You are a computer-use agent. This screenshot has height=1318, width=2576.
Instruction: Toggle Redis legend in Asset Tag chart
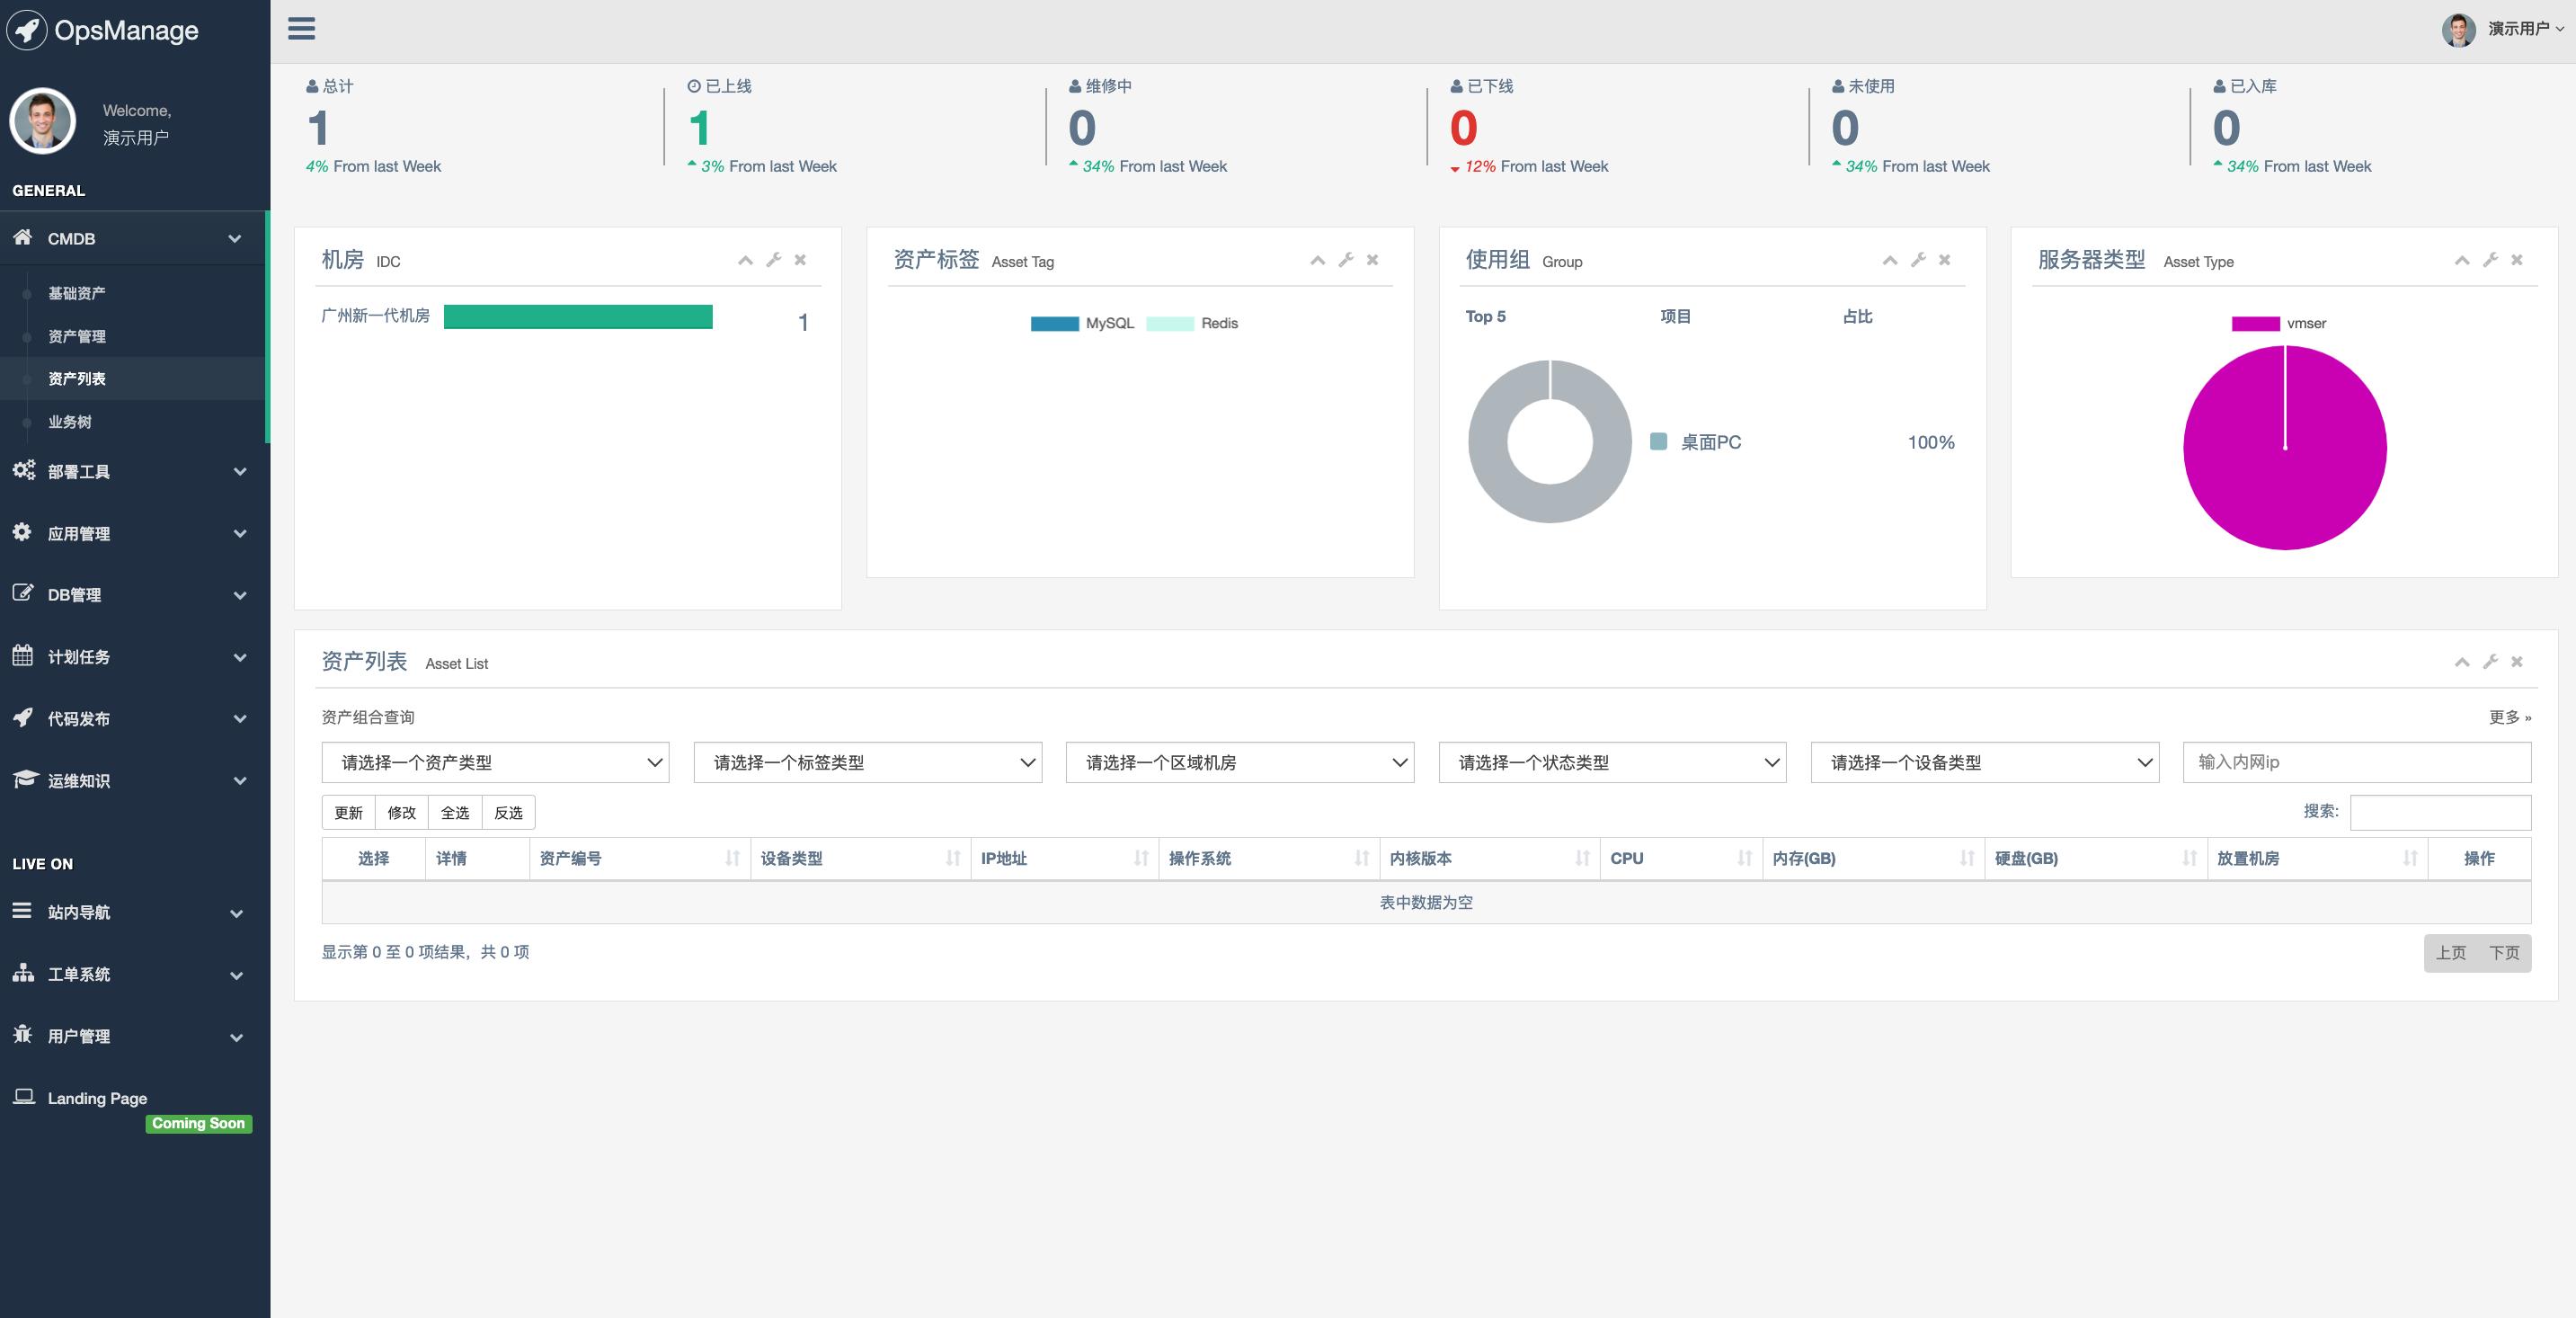pyautogui.click(x=1193, y=323)
